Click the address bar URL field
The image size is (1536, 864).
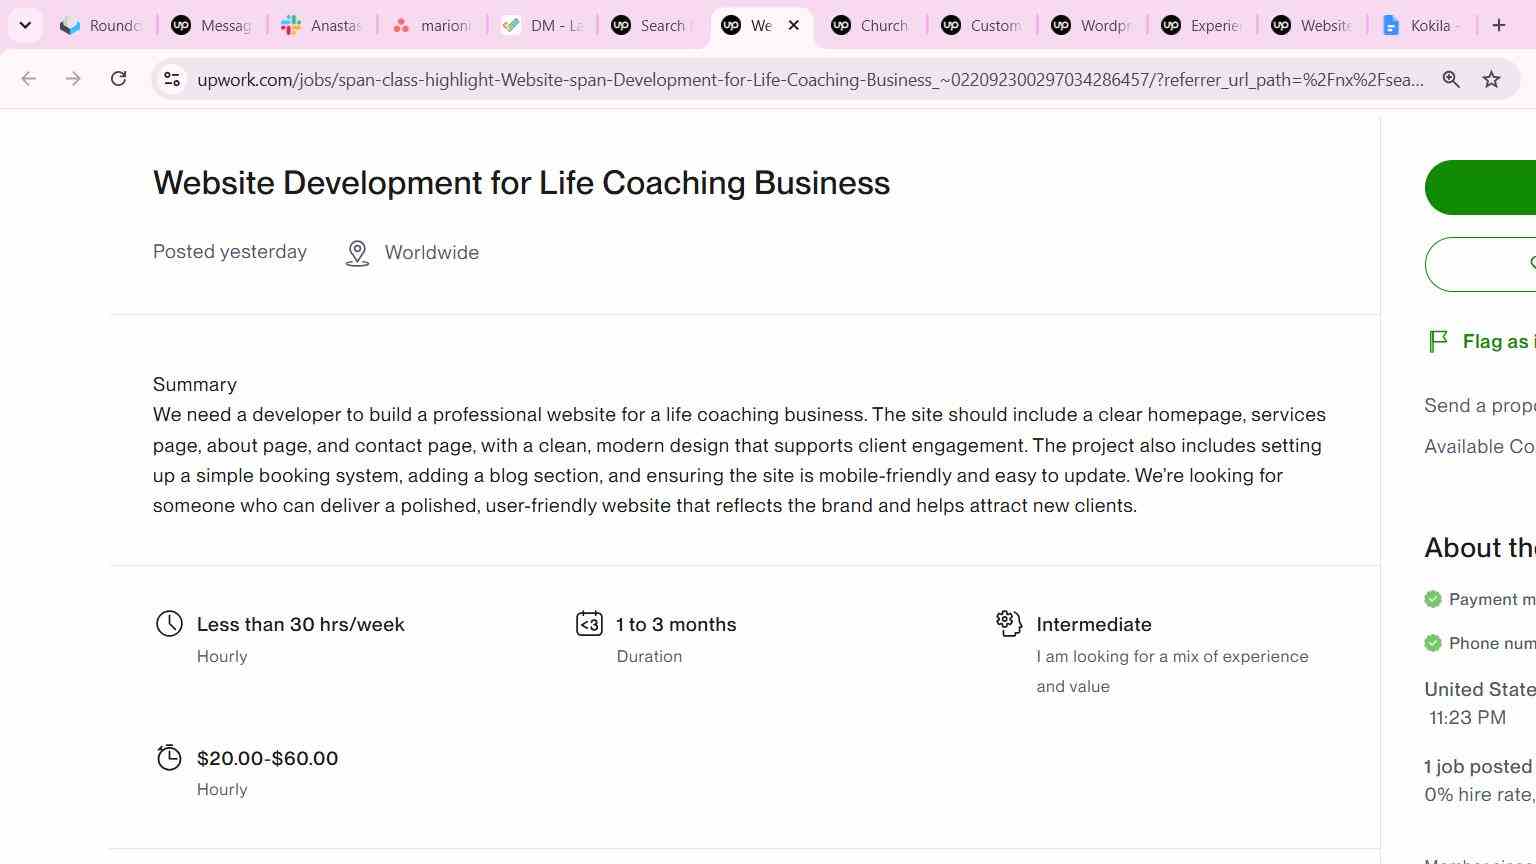tap(810, 79)
